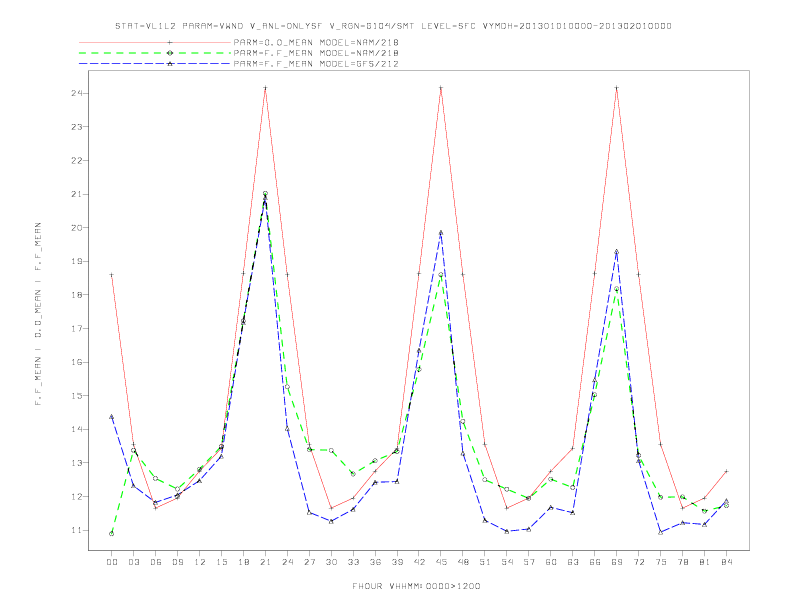This screenshot has height=612, width=792.
Task: Click blue triangle peak at hour 45
Action: click(441, 233)
